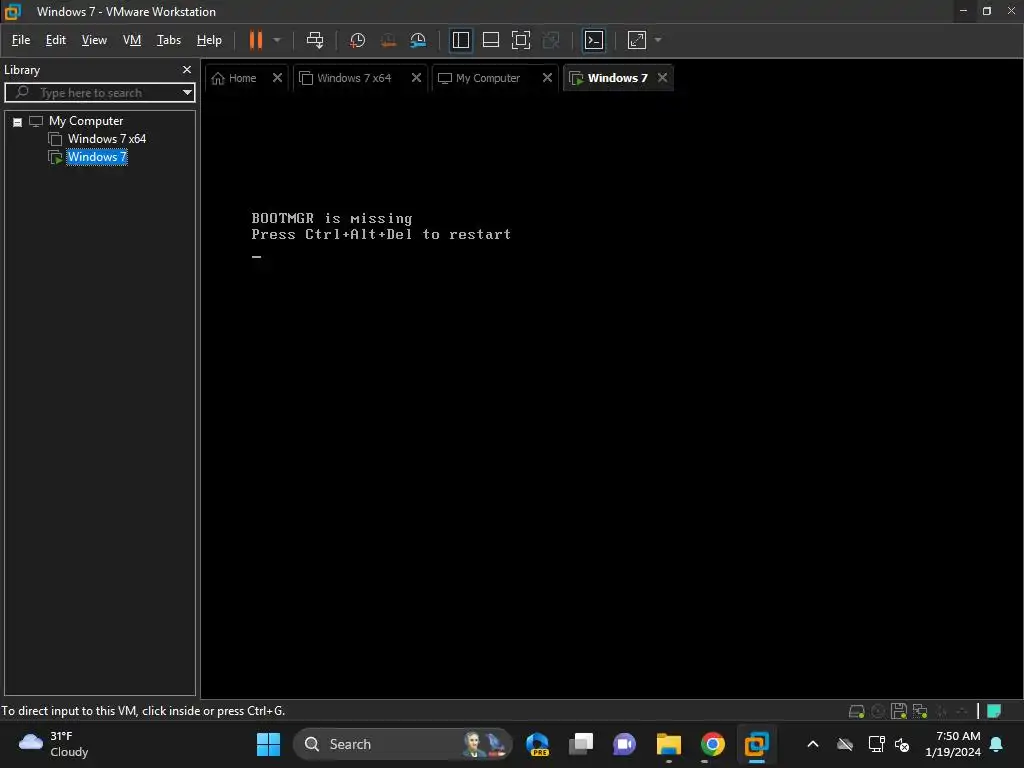The image size is (1024, 768).
Task: Toggle the thumbnail bar view icon
Action: [x=490, y=40]
